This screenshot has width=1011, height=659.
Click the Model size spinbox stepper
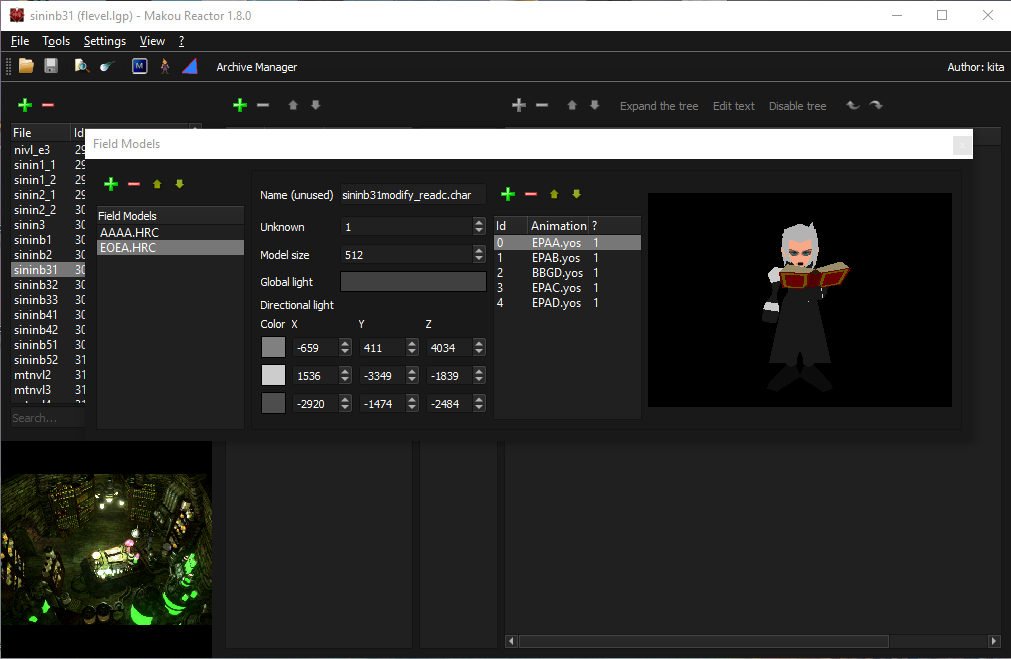[478, 255]
